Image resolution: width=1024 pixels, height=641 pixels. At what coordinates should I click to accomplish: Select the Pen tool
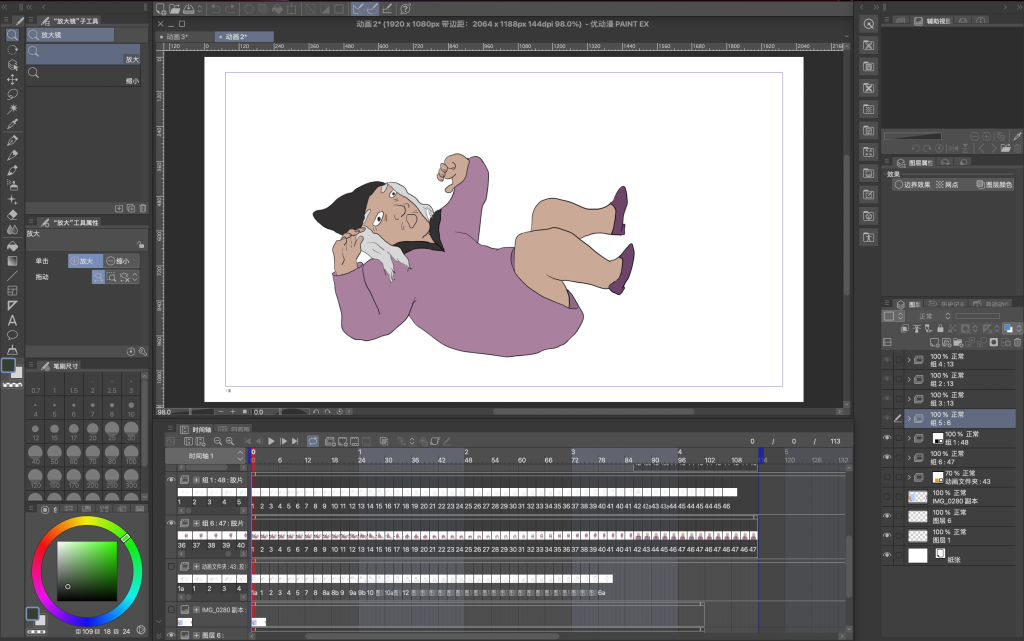pyautogui.click(x=12, y=140)
